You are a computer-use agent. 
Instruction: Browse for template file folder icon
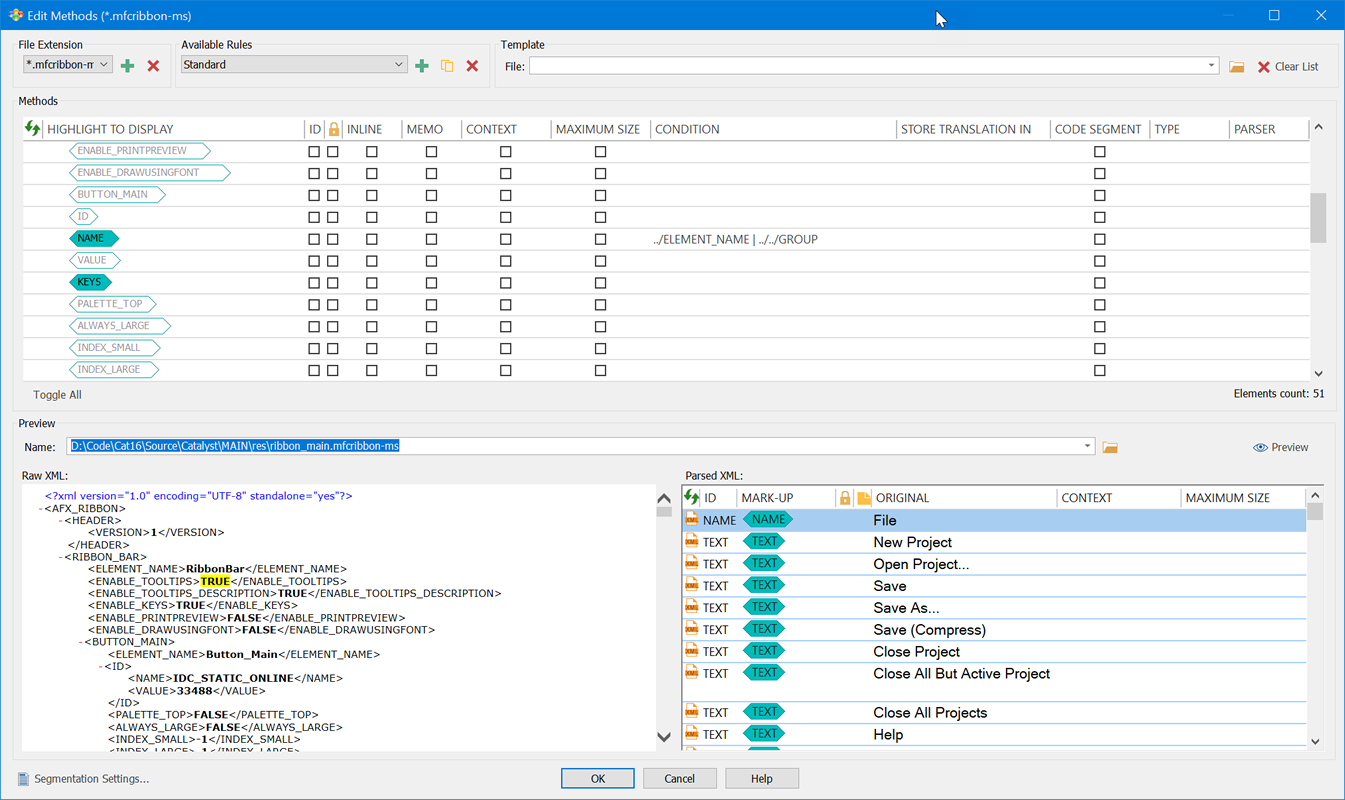click(1237, 67)
